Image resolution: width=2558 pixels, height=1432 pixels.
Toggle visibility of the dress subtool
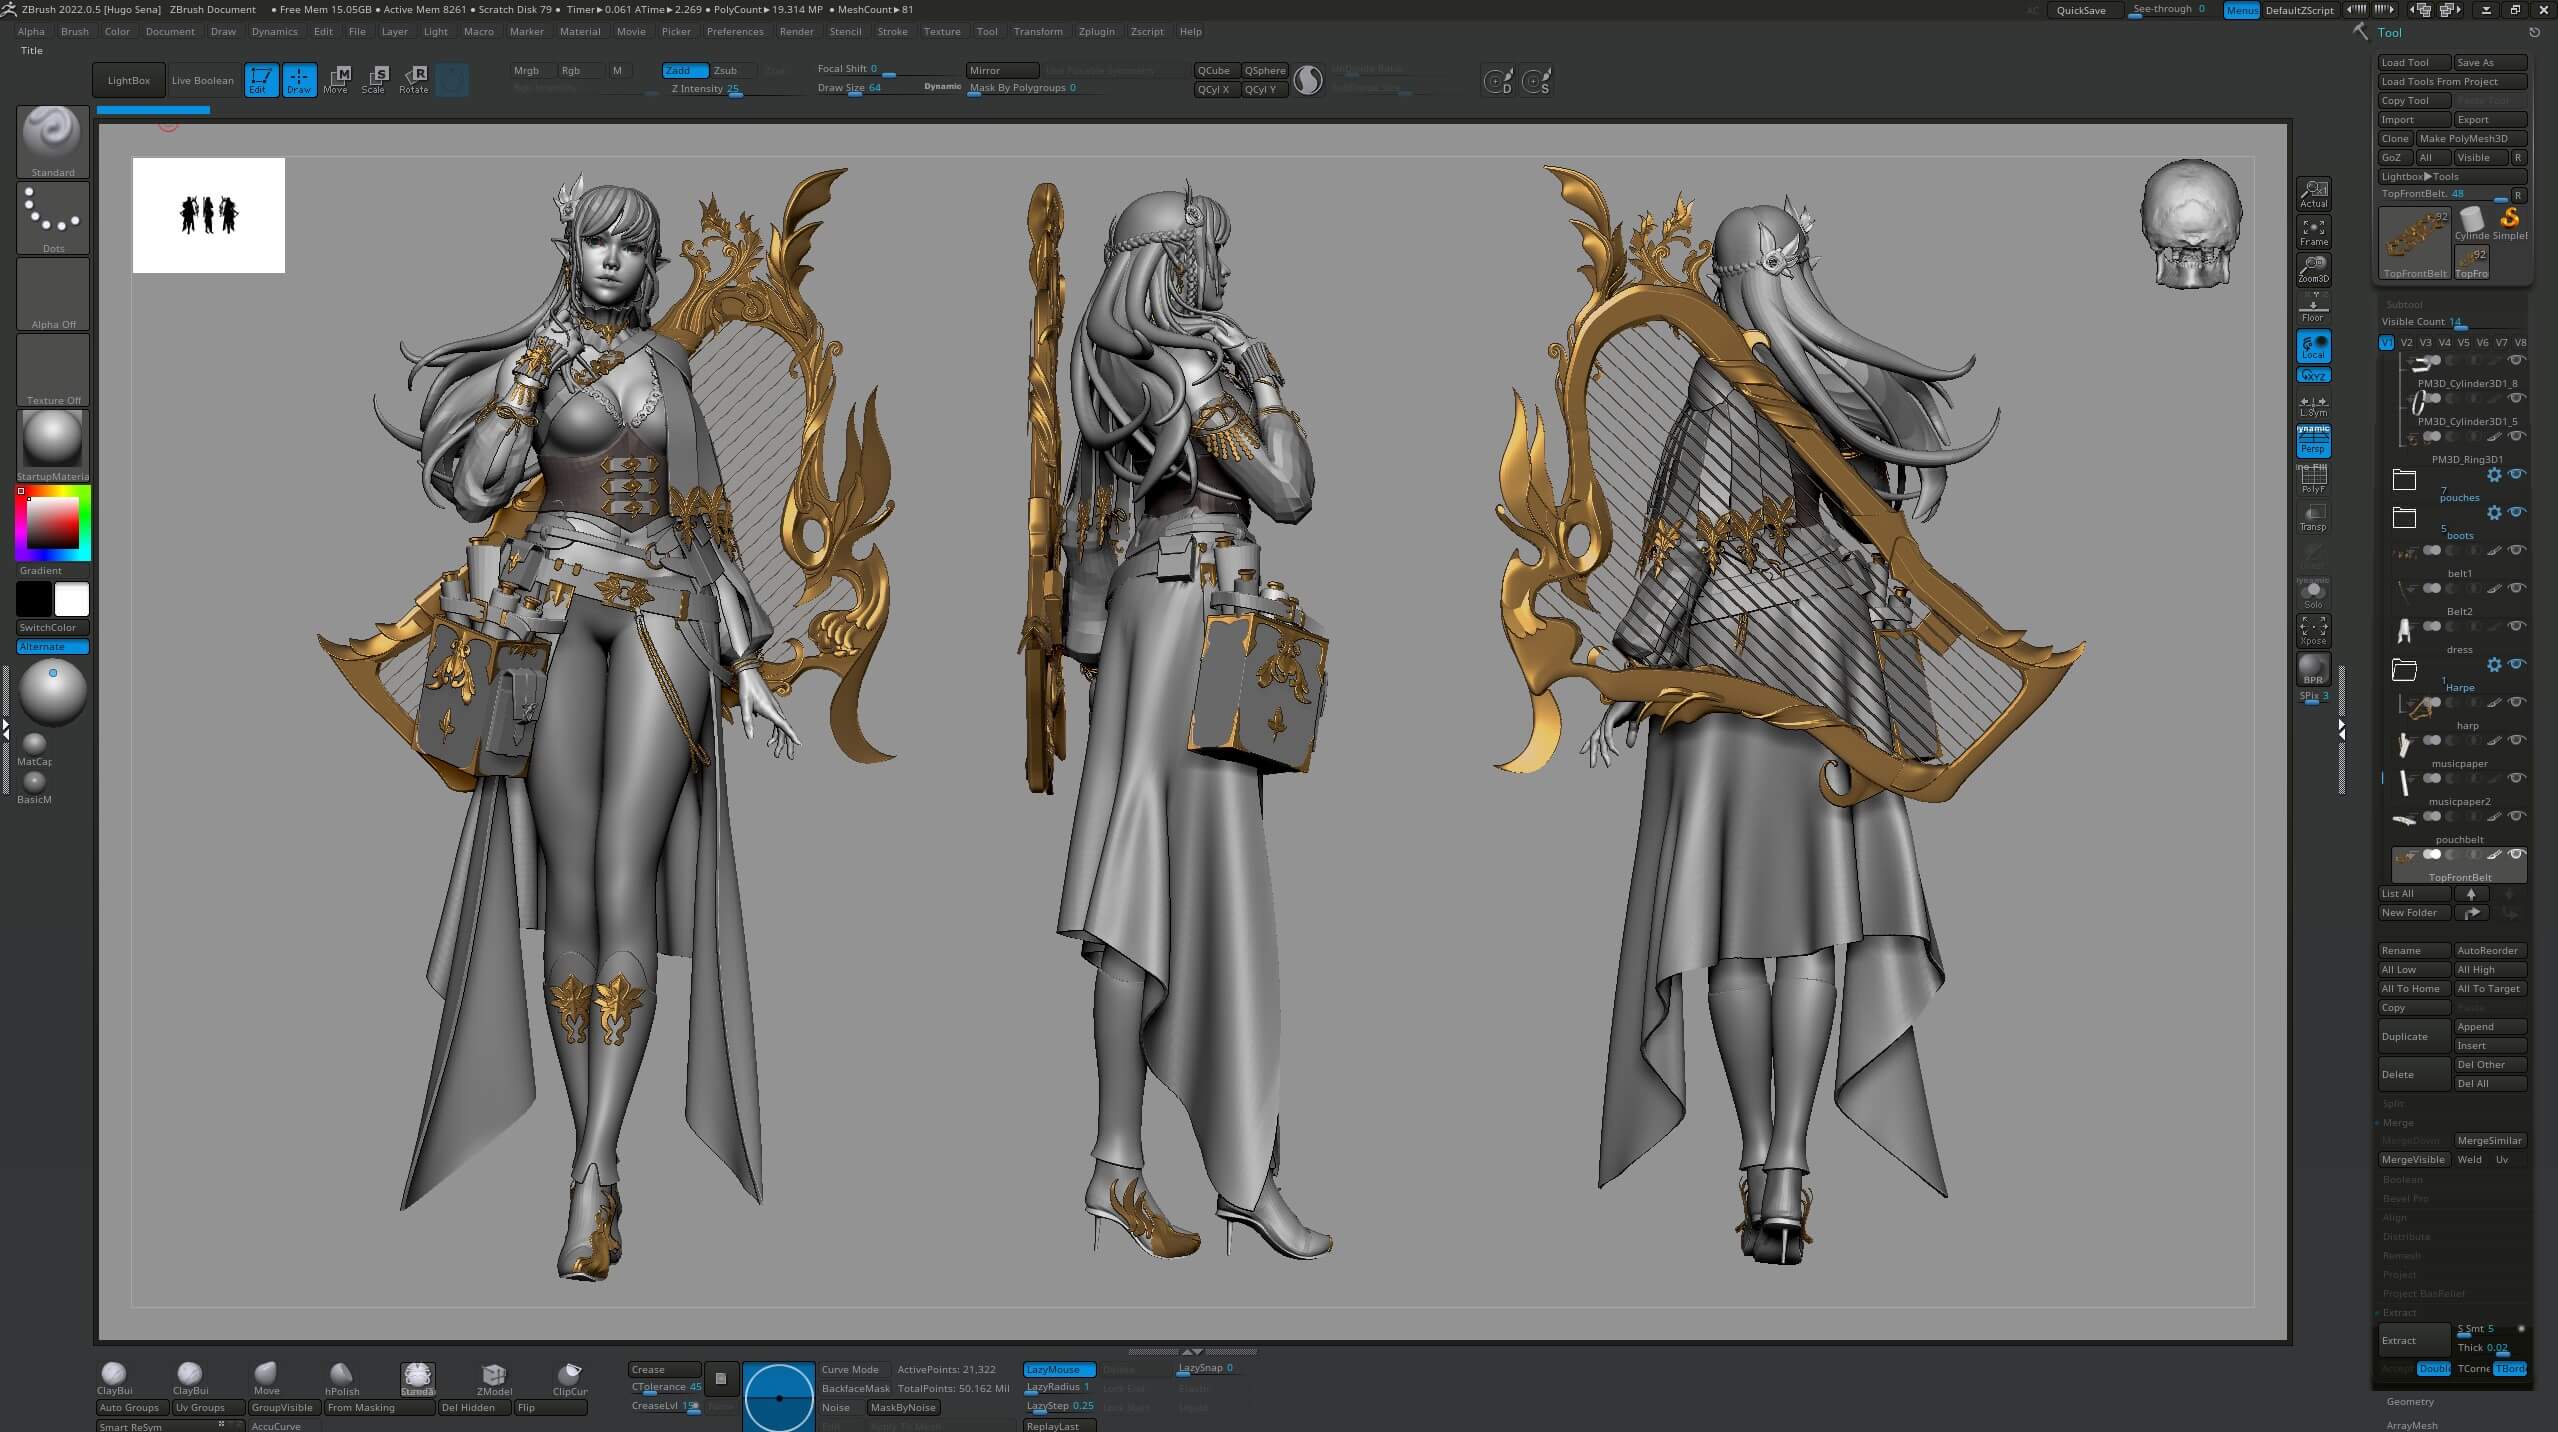point(2516,626)
